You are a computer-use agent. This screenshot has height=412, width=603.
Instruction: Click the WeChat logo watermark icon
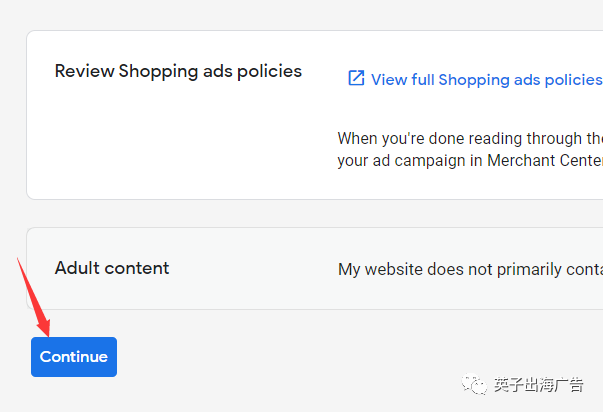(x=475, y=384)
